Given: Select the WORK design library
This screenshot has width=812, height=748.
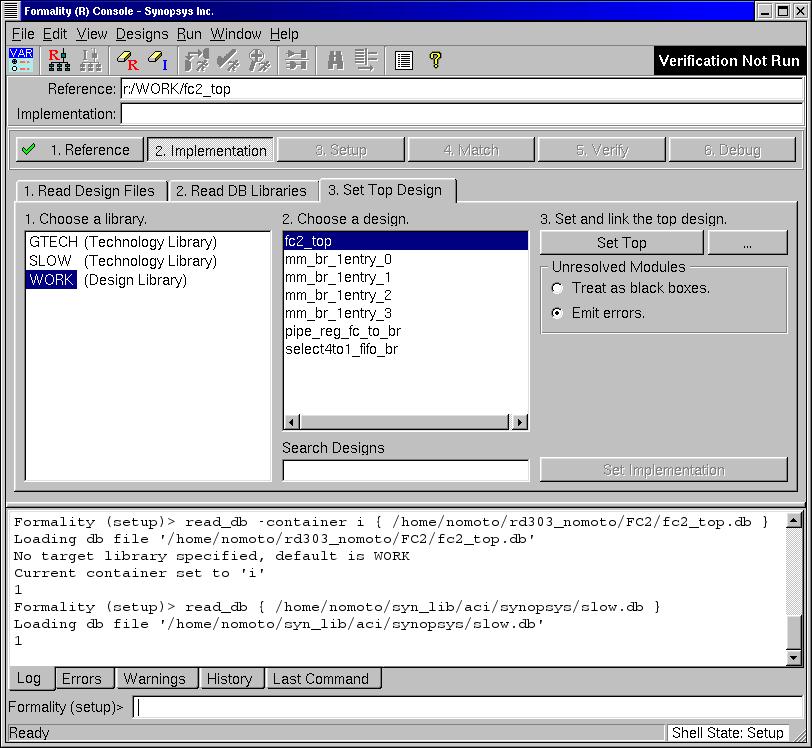Looking at the screenshot, I should (x=108, y=280).
